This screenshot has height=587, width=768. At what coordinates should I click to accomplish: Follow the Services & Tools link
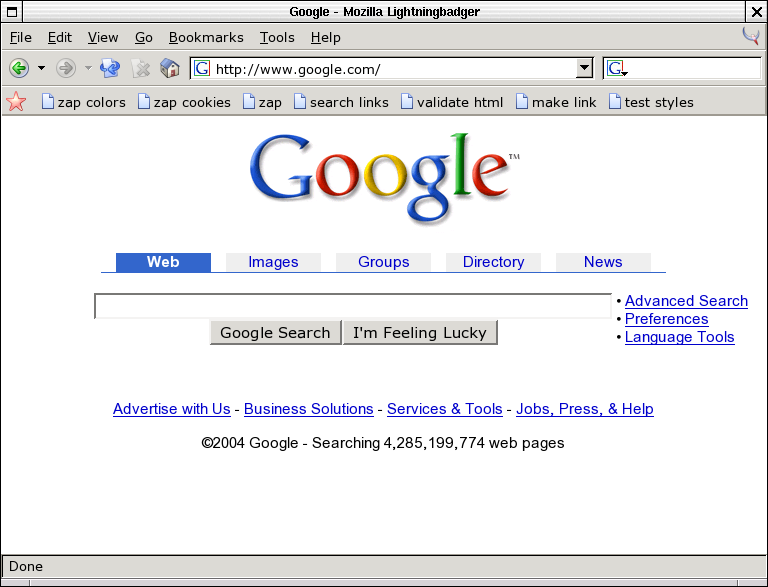tap(445, 409)
